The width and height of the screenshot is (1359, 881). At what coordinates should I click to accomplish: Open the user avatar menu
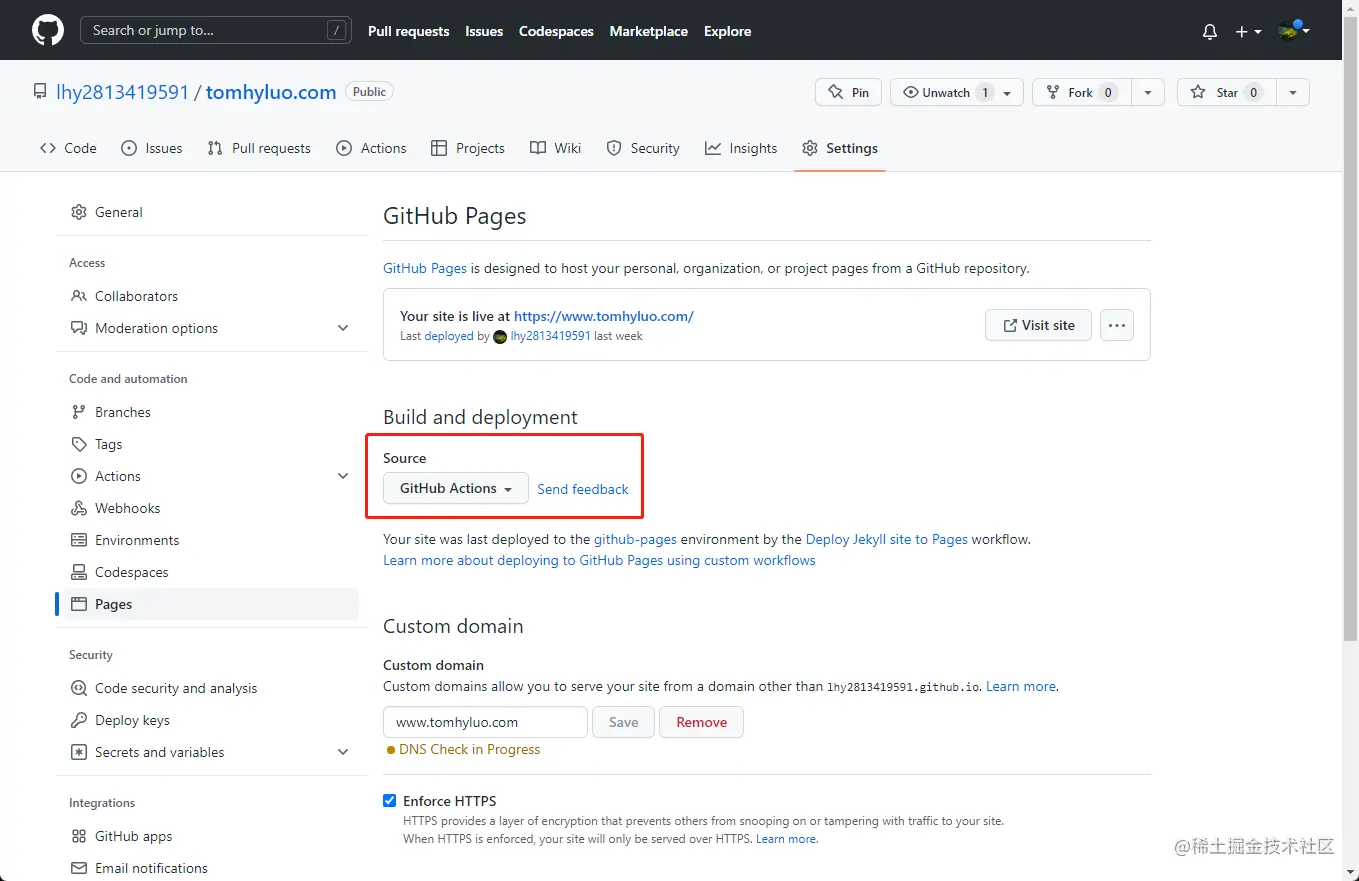[1294, 31]
